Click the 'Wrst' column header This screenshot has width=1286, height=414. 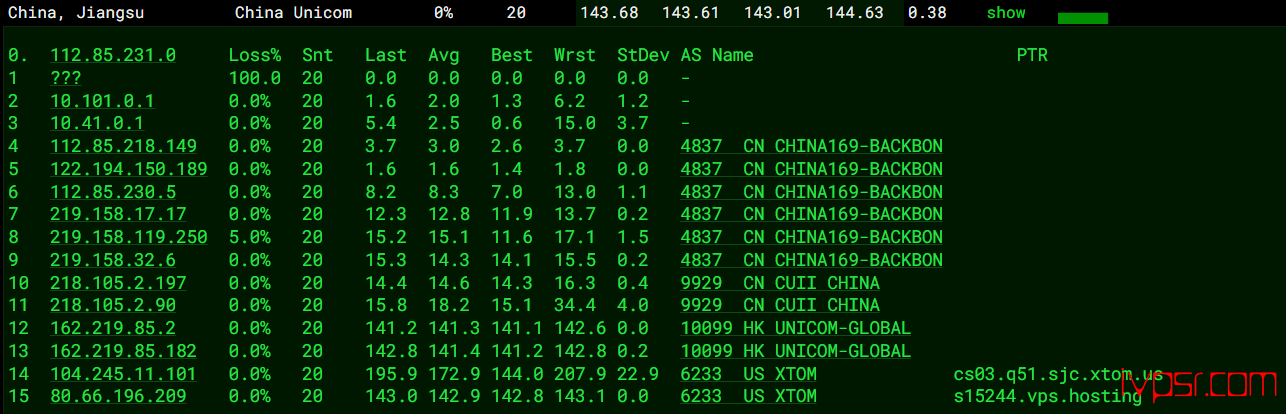pyautogui.click(x=575, y=55)
